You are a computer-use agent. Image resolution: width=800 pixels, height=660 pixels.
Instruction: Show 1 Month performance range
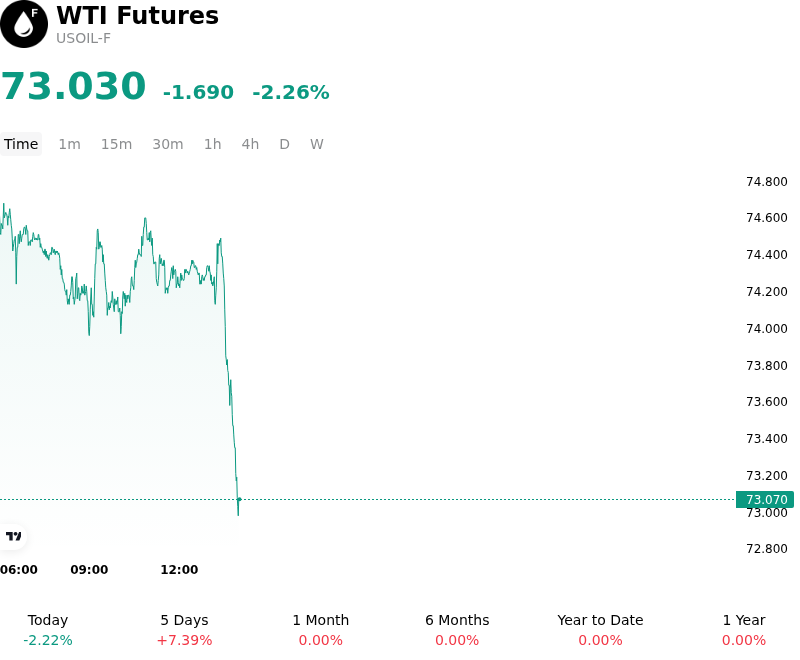320,630
